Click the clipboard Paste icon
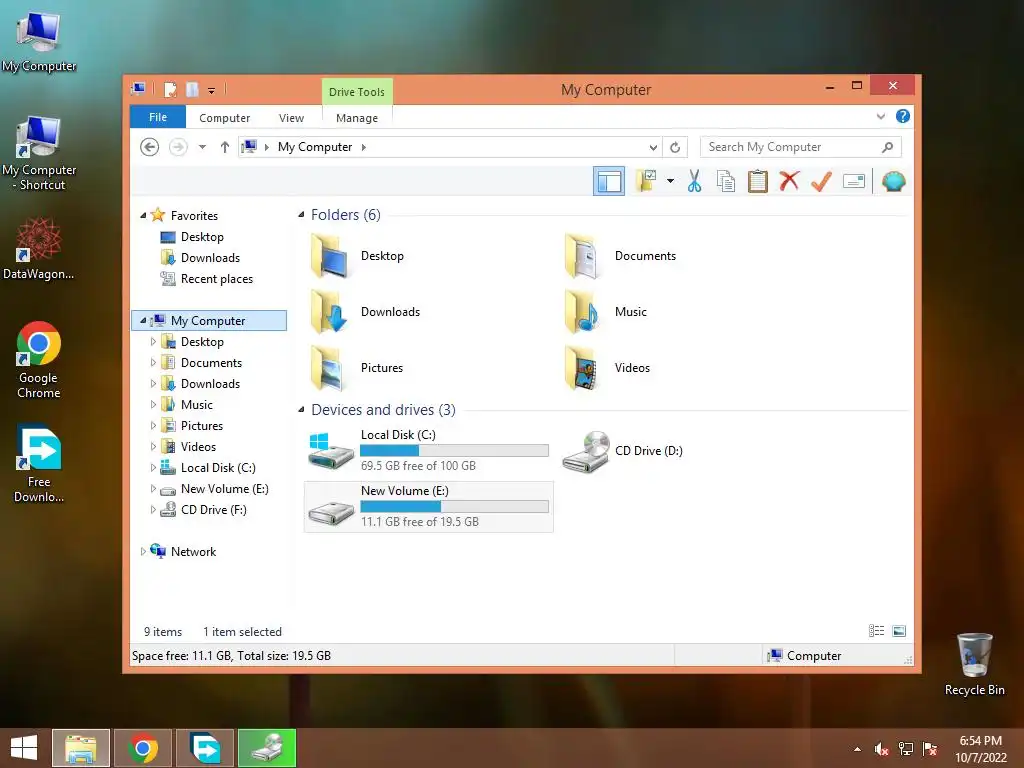 (x=758, y=181)
